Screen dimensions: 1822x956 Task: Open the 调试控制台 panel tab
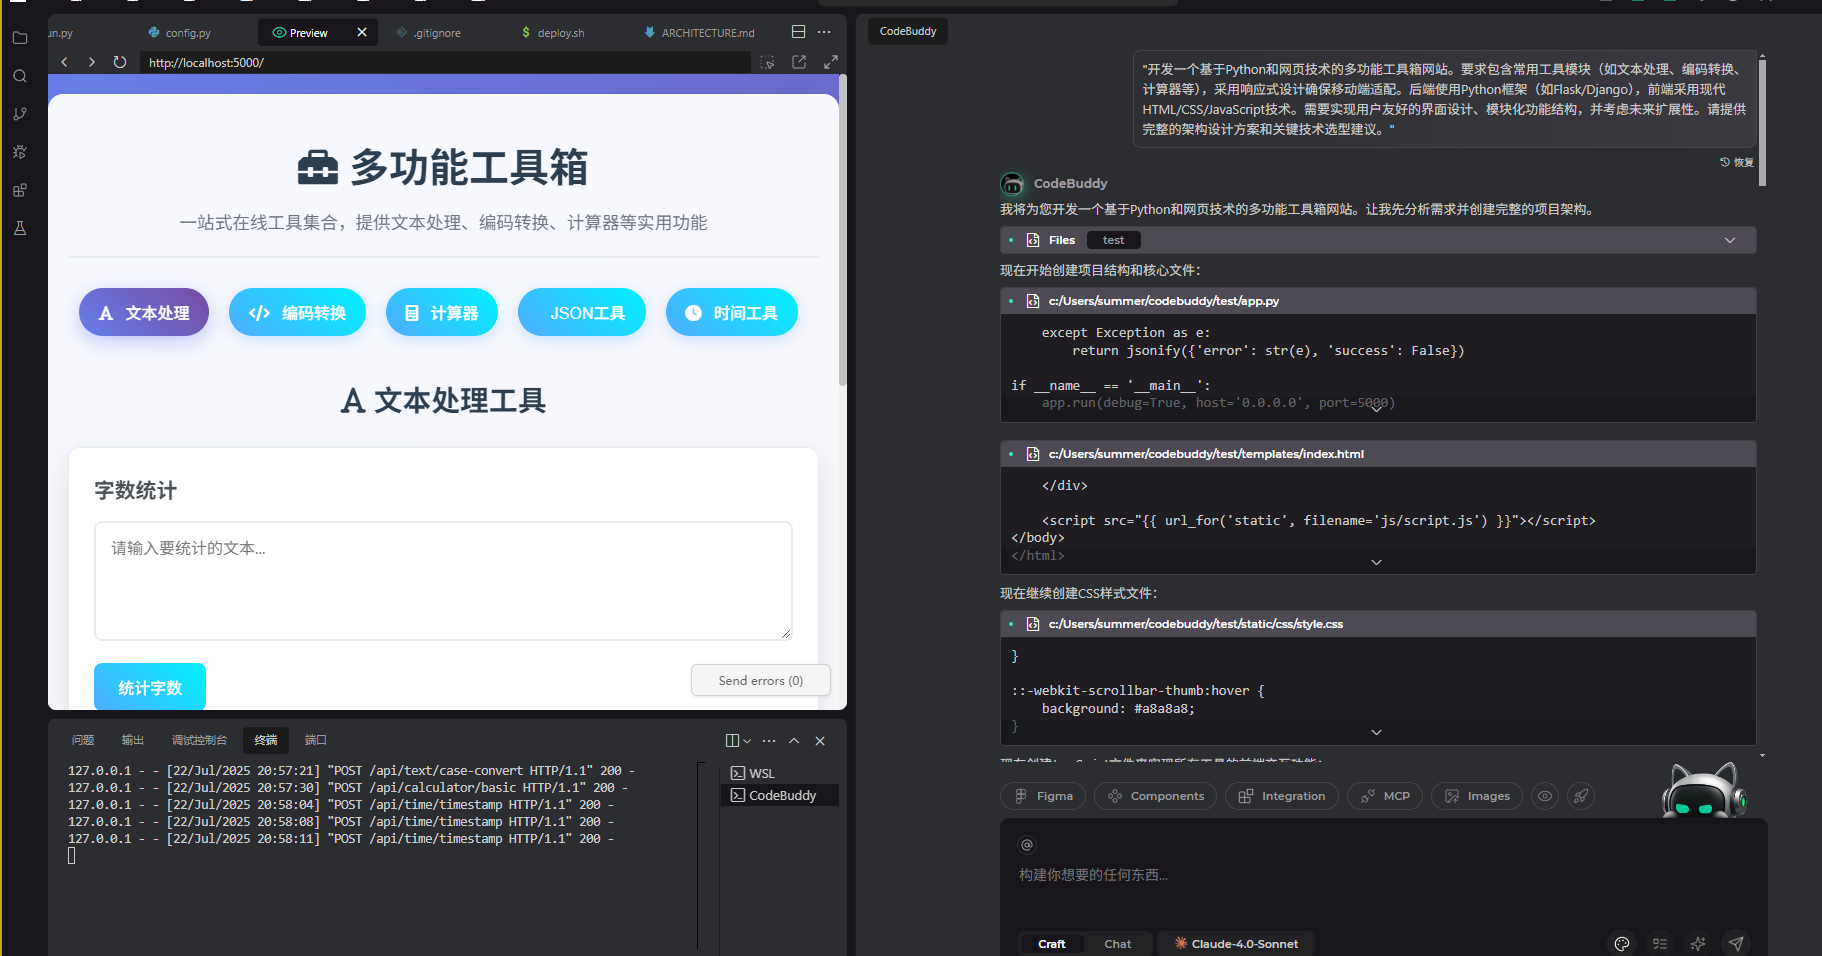tap(199, 740)
